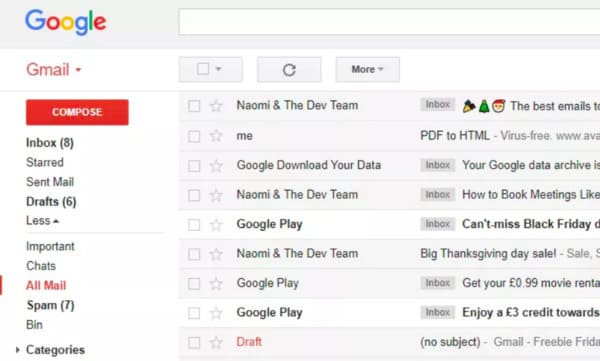Tick checkbox for How to Book Meetings email
The height and width of the screenshot is (361, 600).
point(194,195)
